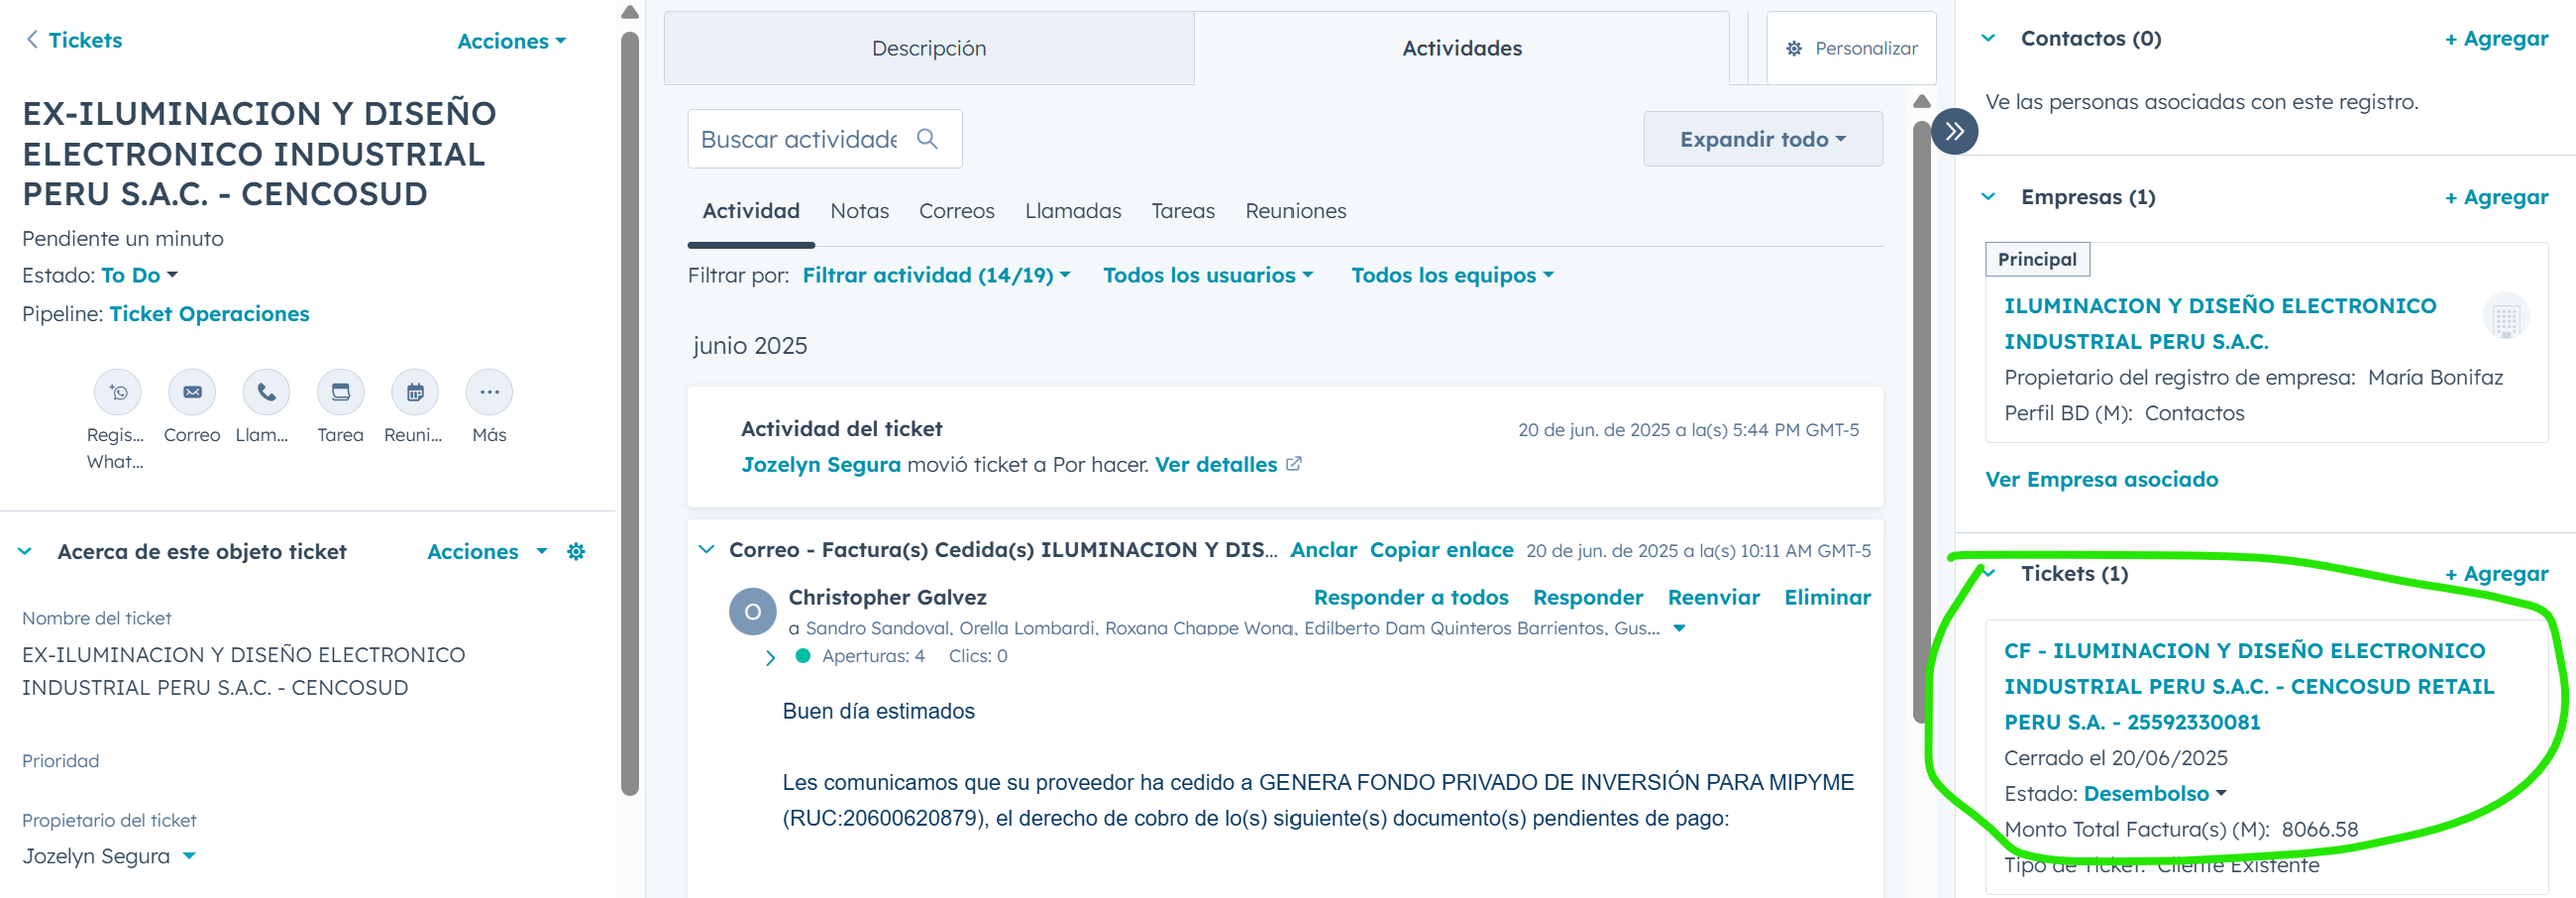
Task: Open Todos los usuarios filter
Action: click(x=1207, y=275)
